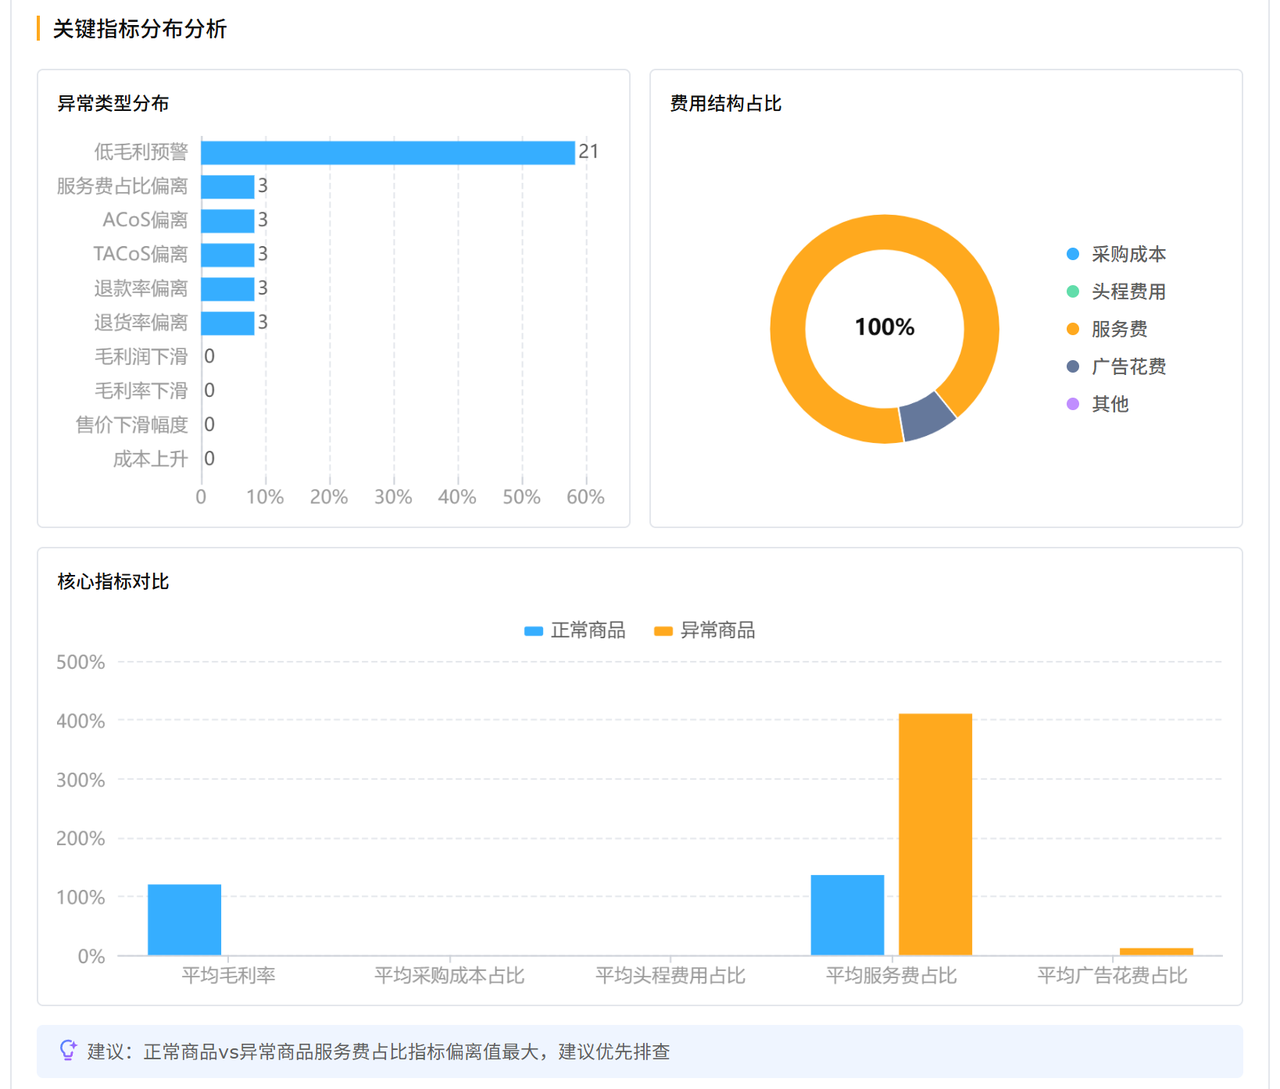The image size is (1280, 1089).
Task: Click 平均毛利率 axis label
Action: pyautogui.click(x=228, y=975)
